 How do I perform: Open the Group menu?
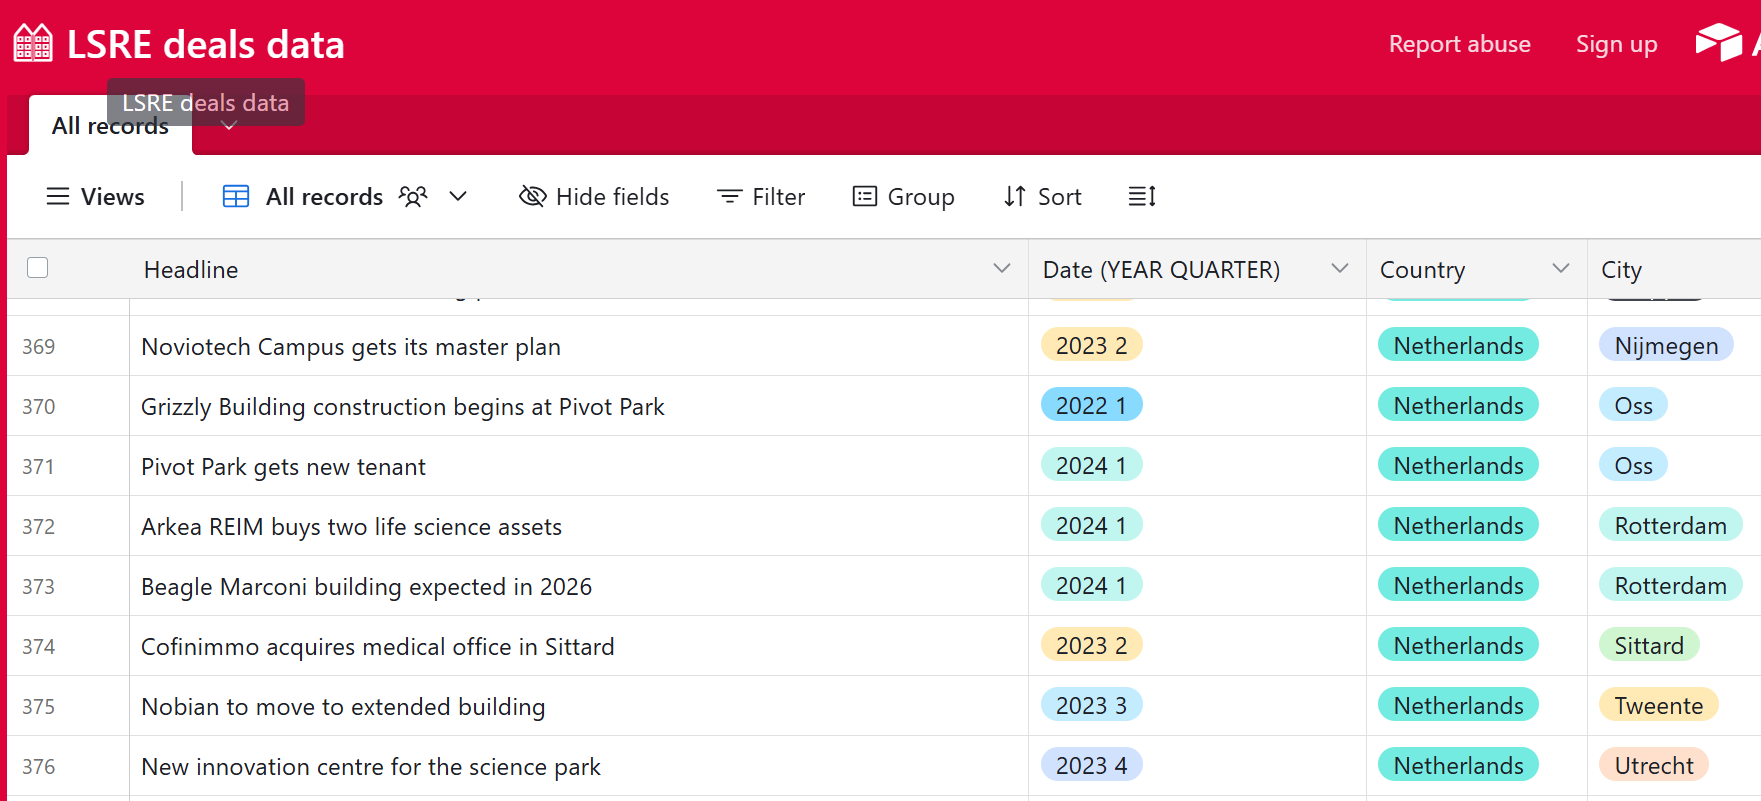(904, 197)
